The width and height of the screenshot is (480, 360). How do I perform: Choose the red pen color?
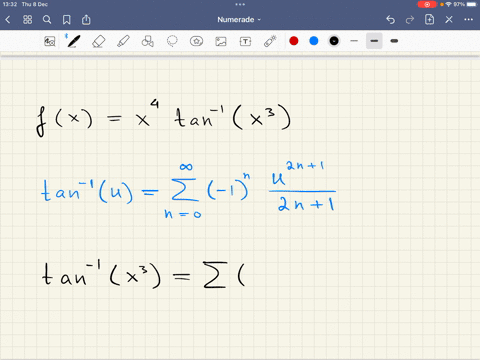(294, 41)
